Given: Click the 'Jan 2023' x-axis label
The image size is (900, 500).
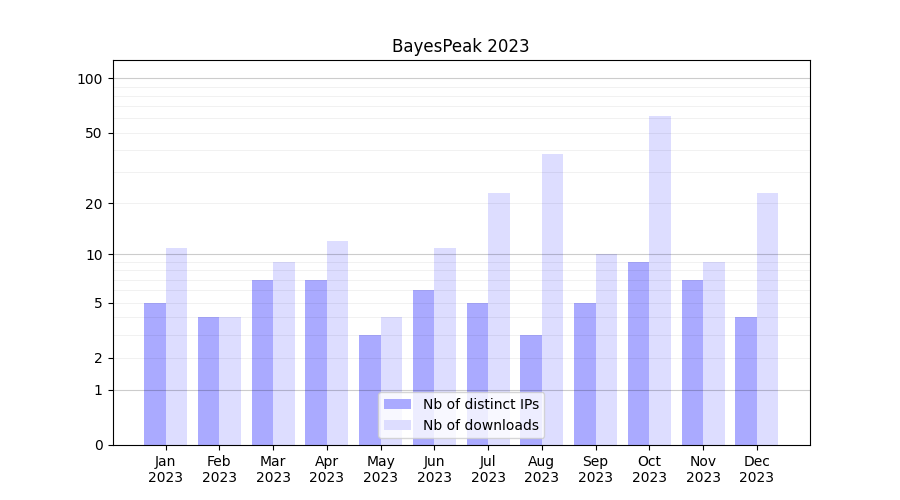Looking at the screenshot, I should coord(166,469).
